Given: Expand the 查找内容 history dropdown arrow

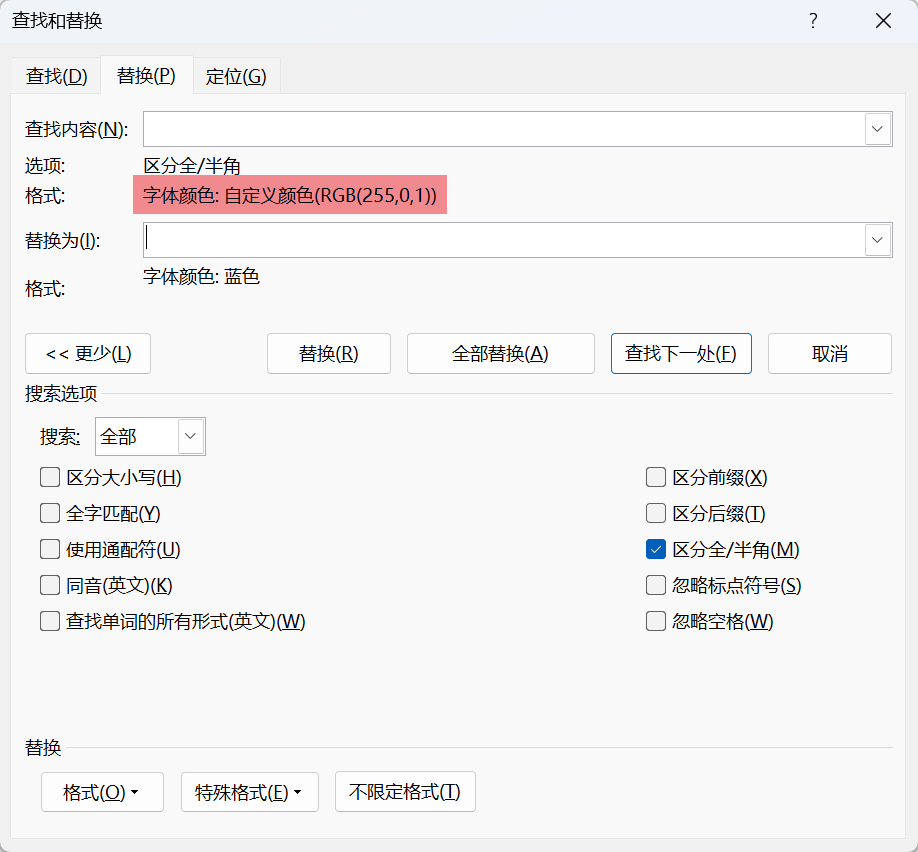Looking at the screenshot, I should pyautogui.click(x=877, y=129).
